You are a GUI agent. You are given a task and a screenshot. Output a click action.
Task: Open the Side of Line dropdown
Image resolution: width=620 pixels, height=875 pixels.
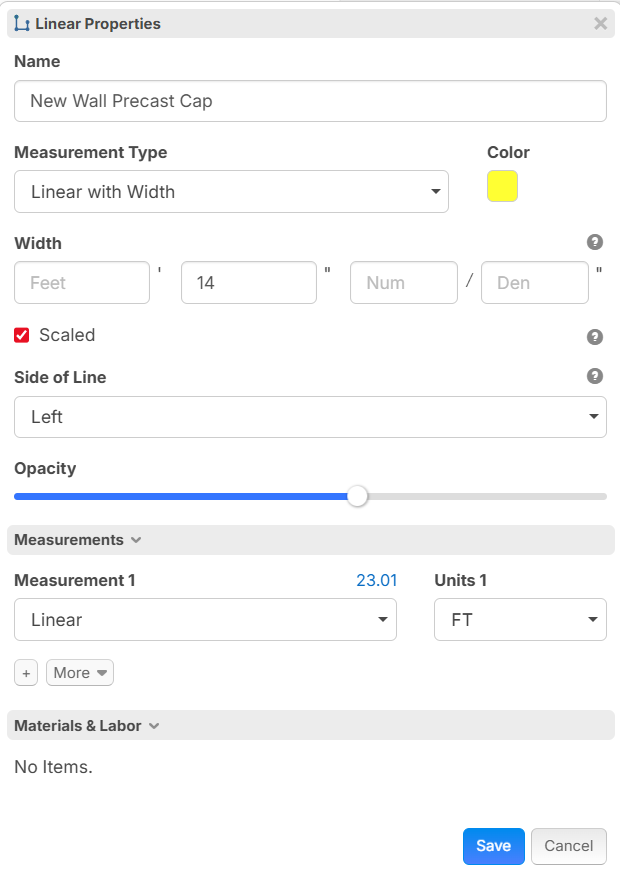[x=310, y=417]
